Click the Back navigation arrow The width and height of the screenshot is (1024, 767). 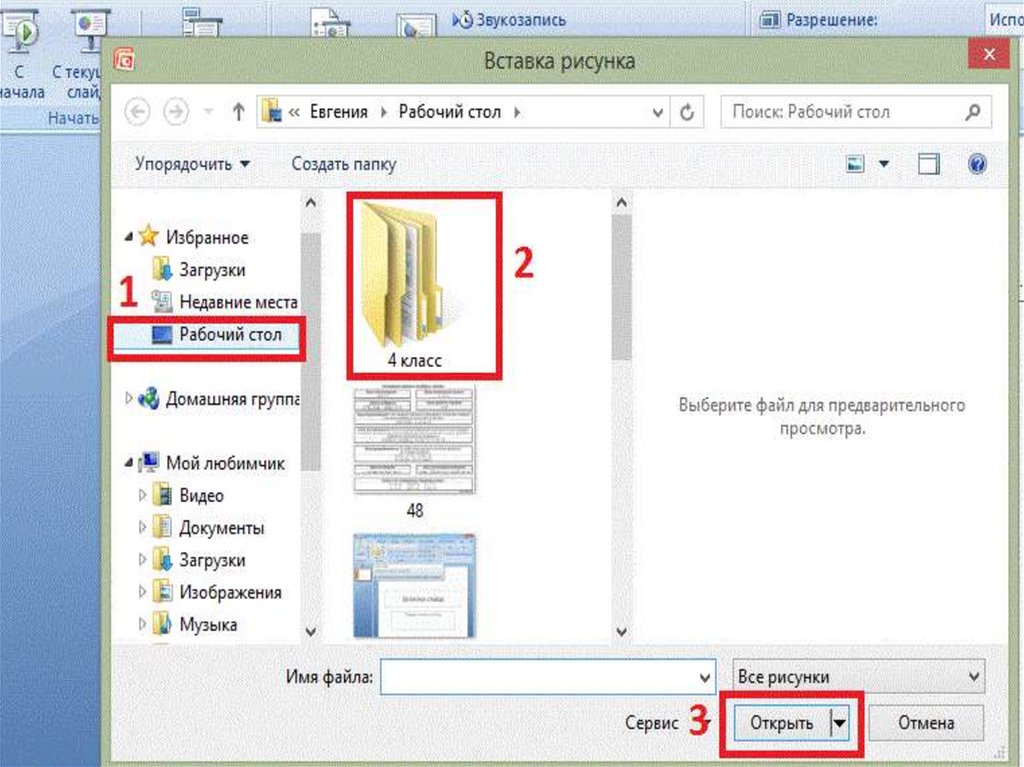coord(137,112)
